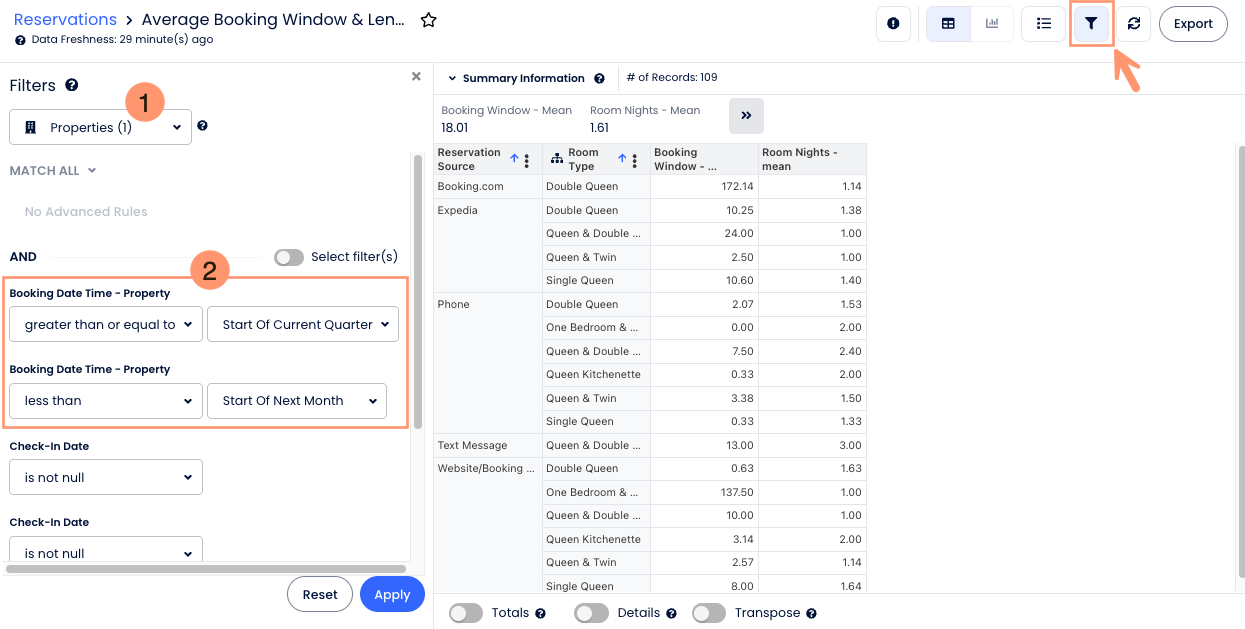The width and height of the screenshot is (1245, 629).
Task: Click the Reservations breadcrumb link
Action: [65, 20]
